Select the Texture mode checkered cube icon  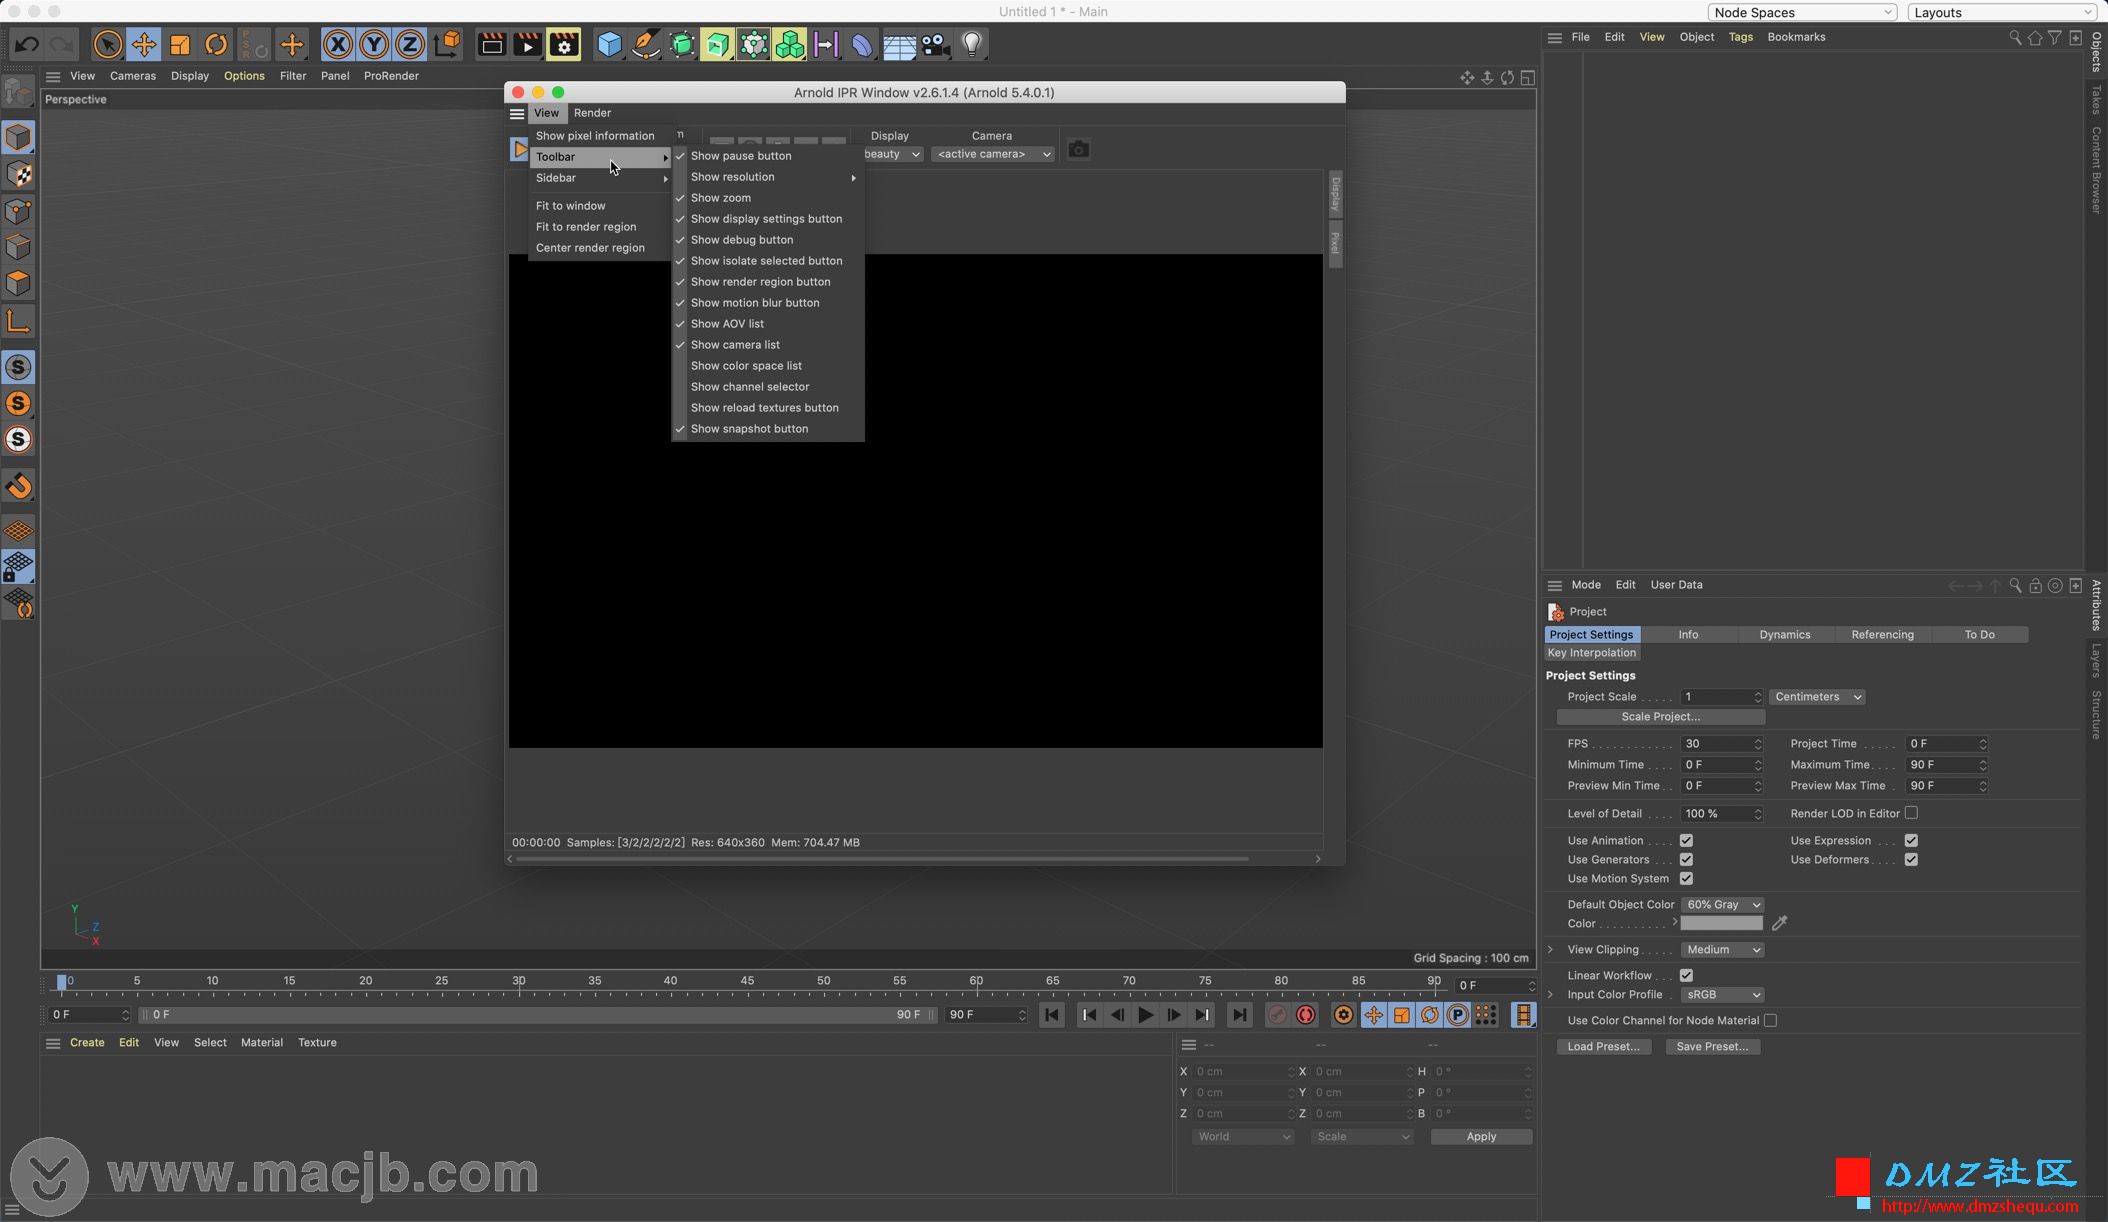[18, 174]
